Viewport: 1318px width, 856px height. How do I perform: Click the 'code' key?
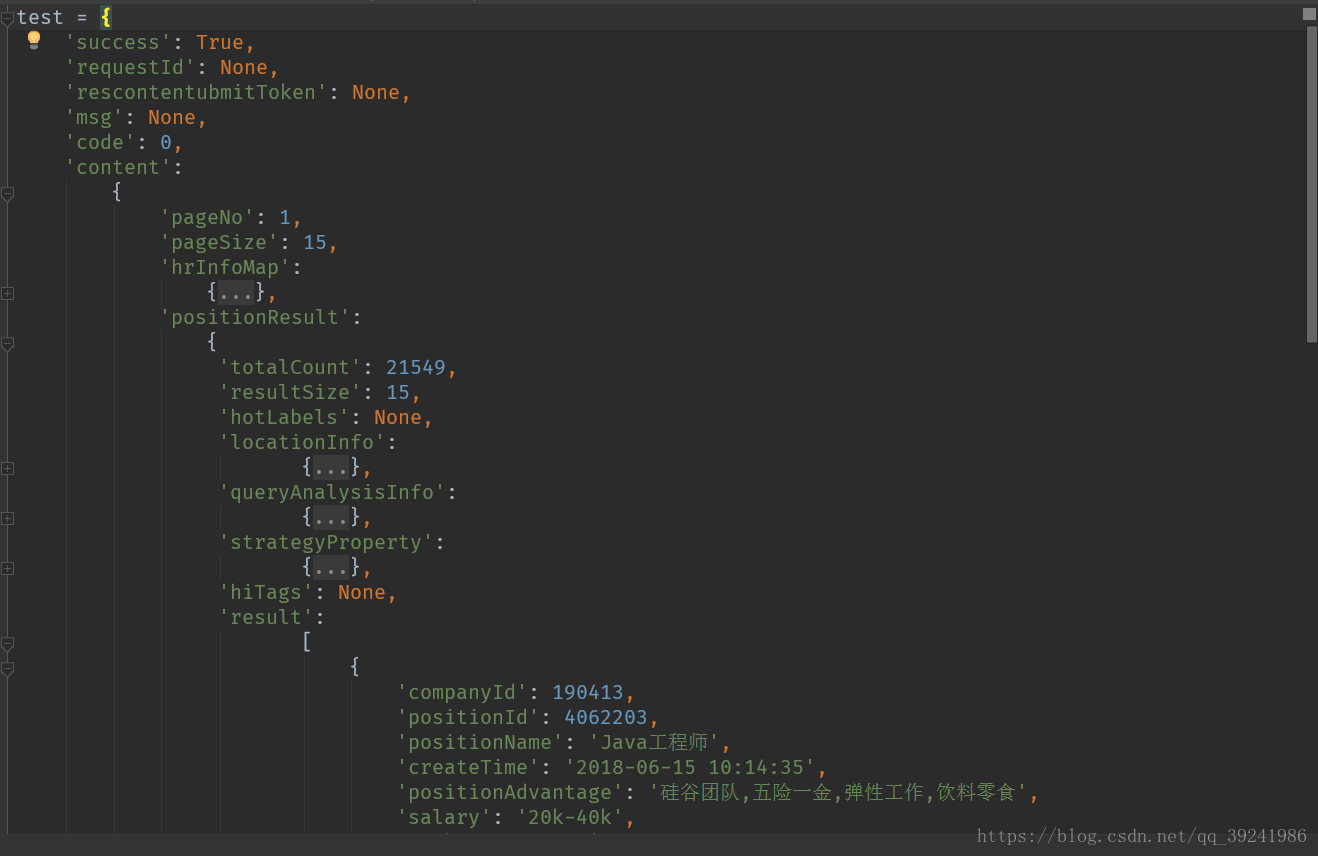click(100, 142)
